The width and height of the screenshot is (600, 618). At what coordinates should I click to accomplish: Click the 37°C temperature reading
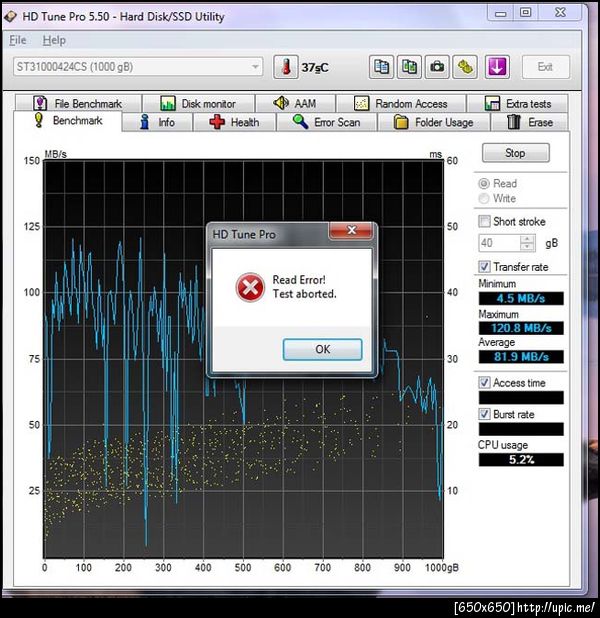315,68
